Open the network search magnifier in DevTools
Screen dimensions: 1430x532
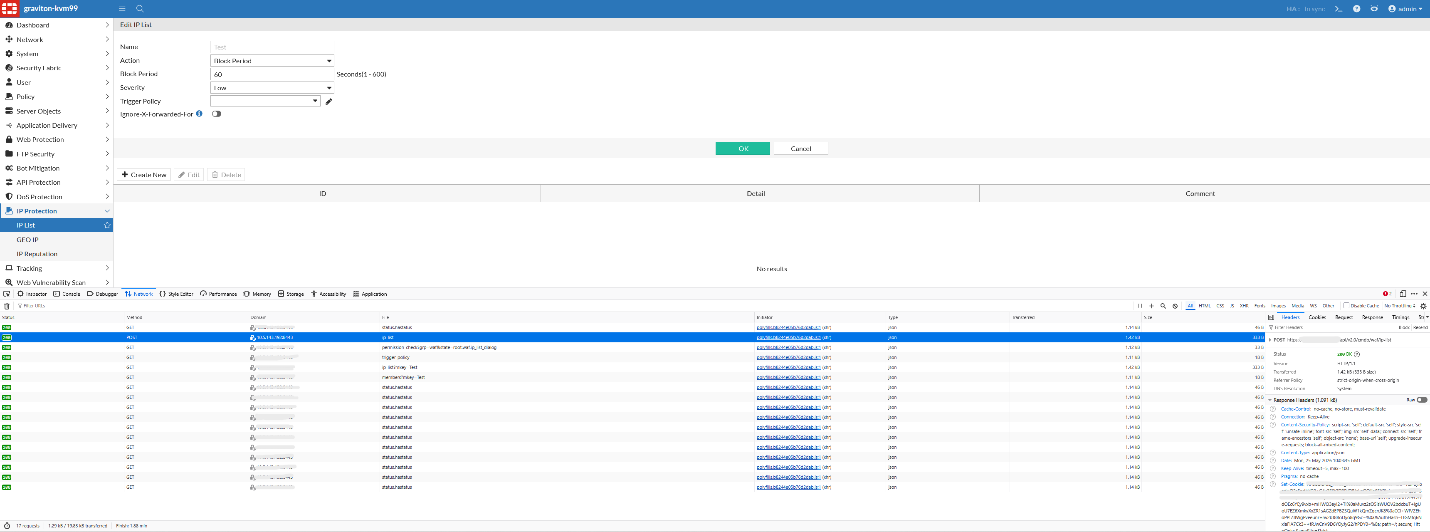[1163, 305]
